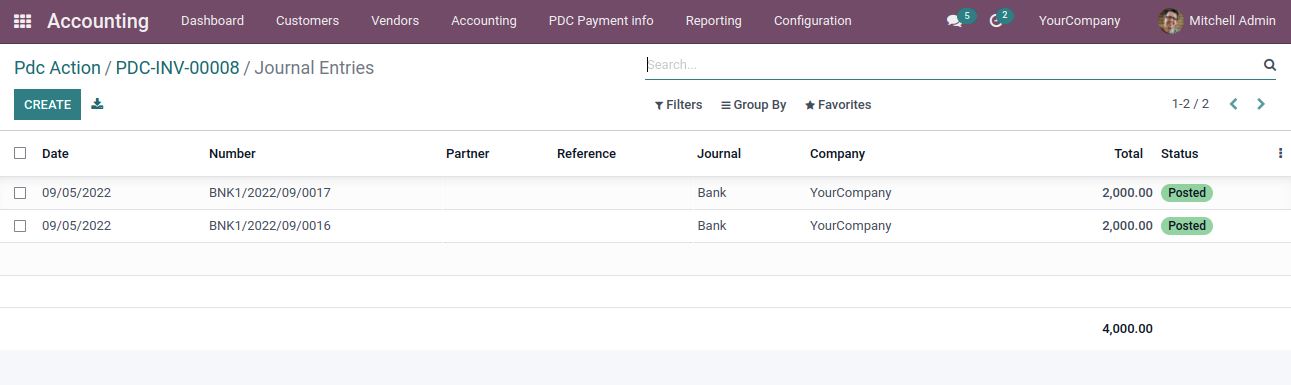Sort by Number column header
1291x385 pixels.
(232, 154)
